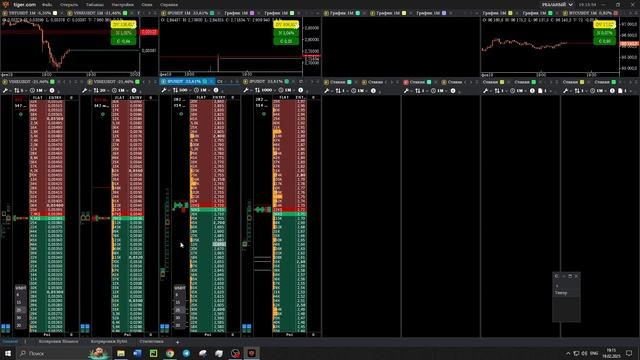Open the Открыть menu
The image size is (640, 360).
(x=69, y=4)
